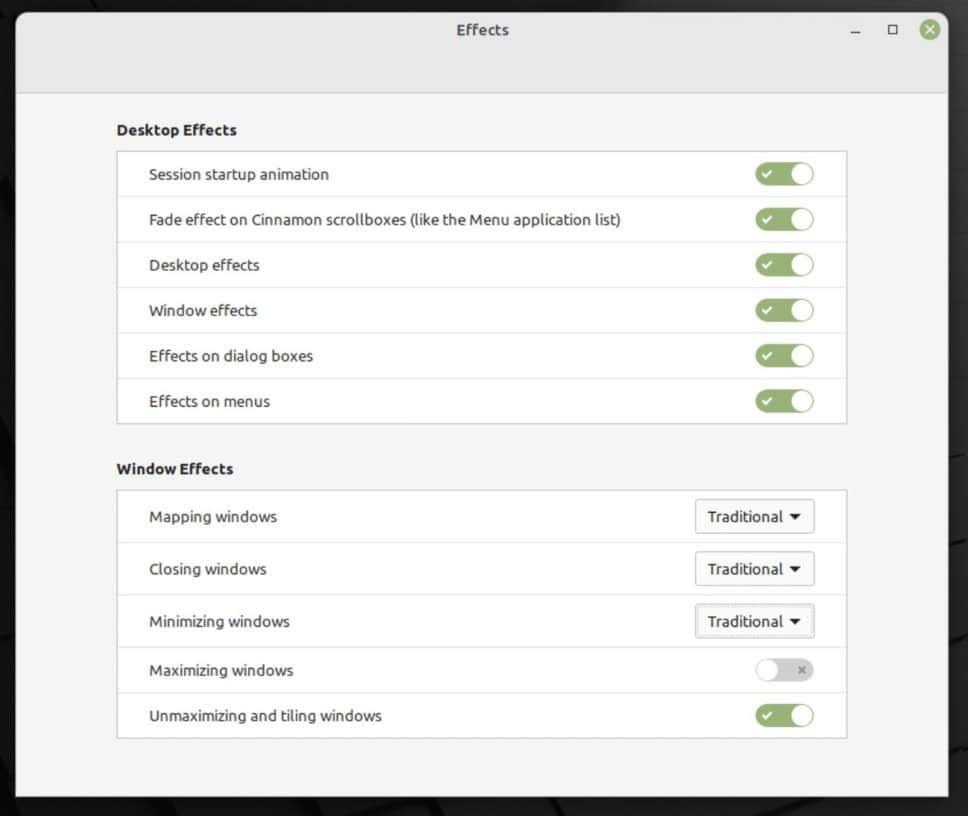Click the Mapping windows label text

coord(213,517)
